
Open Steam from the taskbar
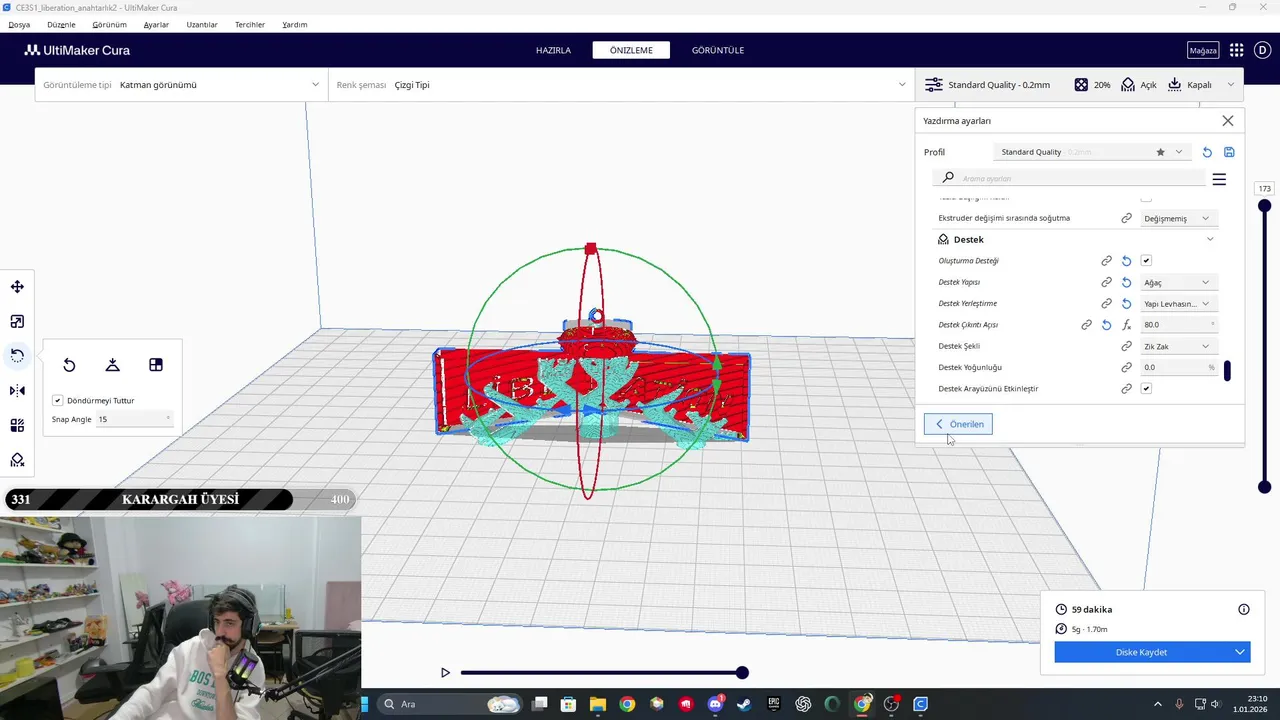pyautogui.click(x=744, y=704)
